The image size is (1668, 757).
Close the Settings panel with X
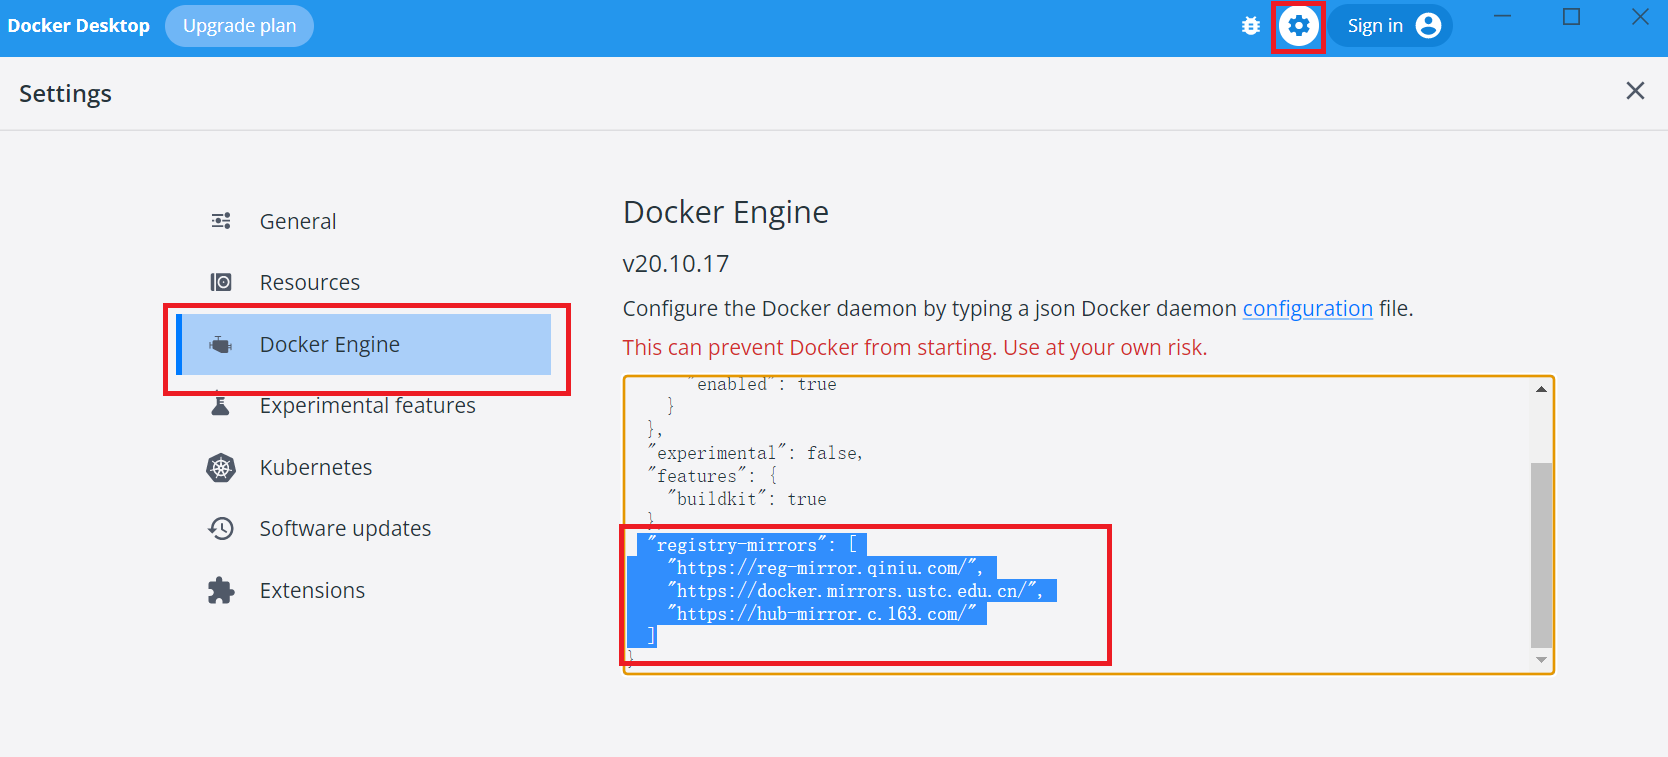click(1635, 91)
